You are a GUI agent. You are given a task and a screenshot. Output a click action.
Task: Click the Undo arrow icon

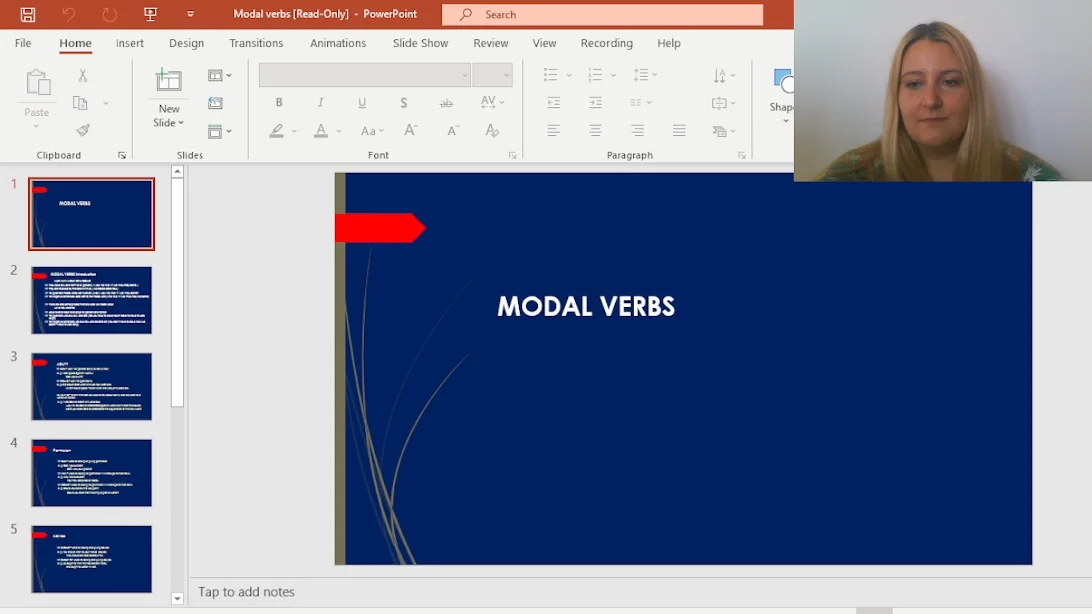(x=68, y=14)
